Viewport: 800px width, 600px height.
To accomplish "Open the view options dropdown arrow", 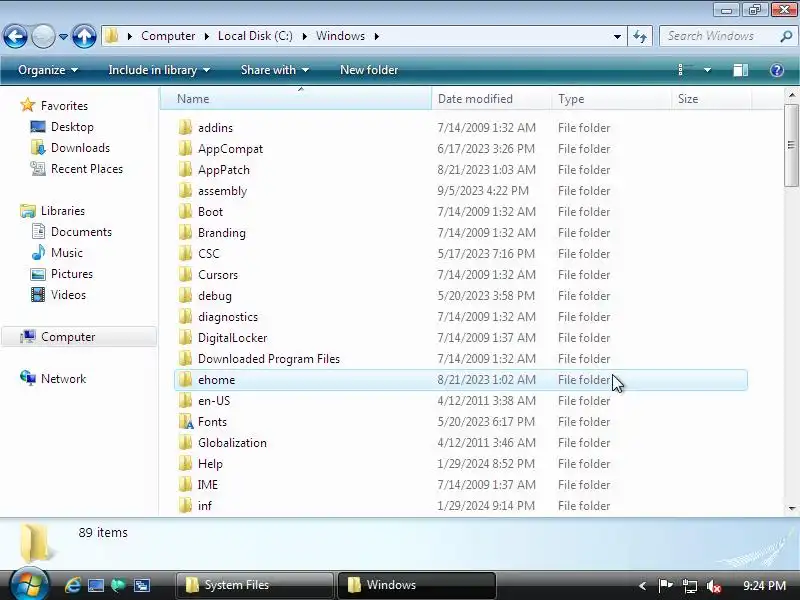I will (x=707, y=70).
